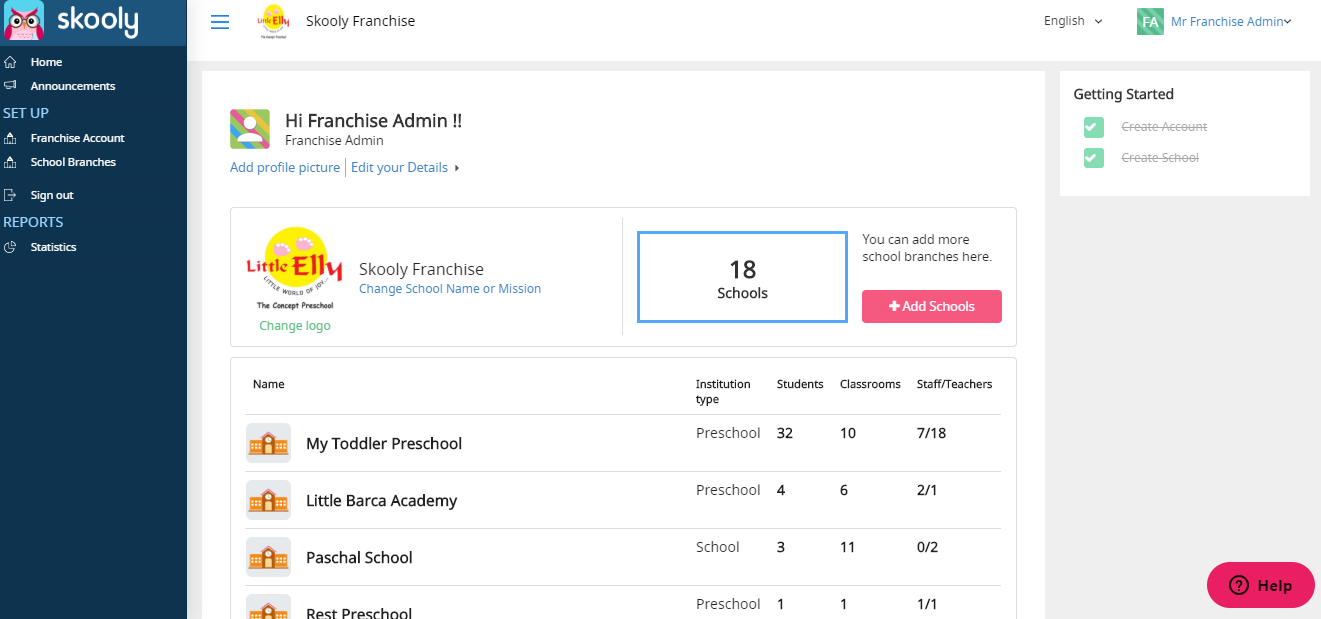The height and width of the screenshot is (619, 1321).
Task: Click the Little Elly logo in header
Action: click(x=274, y=21)
